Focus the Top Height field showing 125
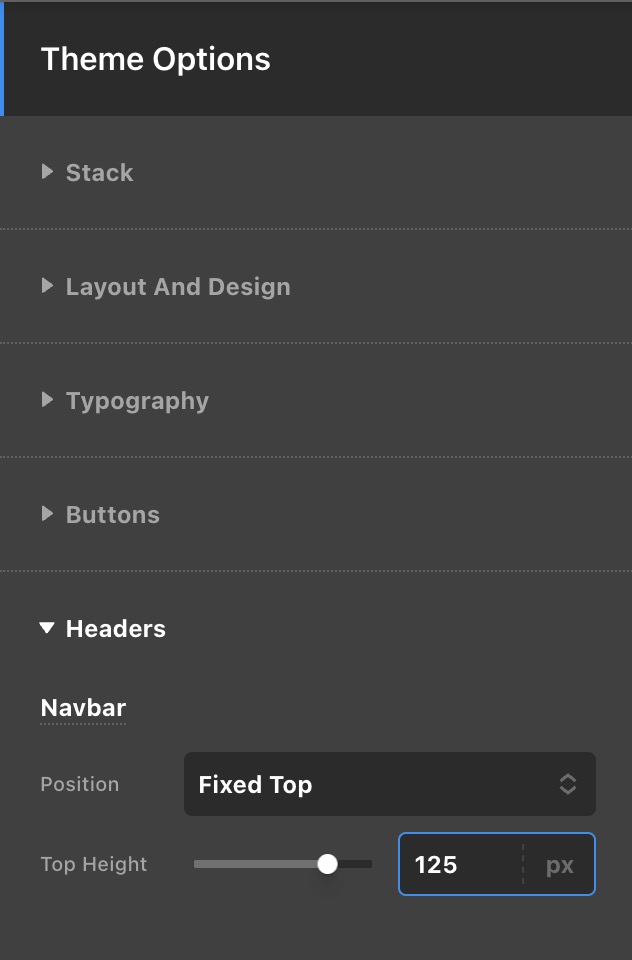 460,864
